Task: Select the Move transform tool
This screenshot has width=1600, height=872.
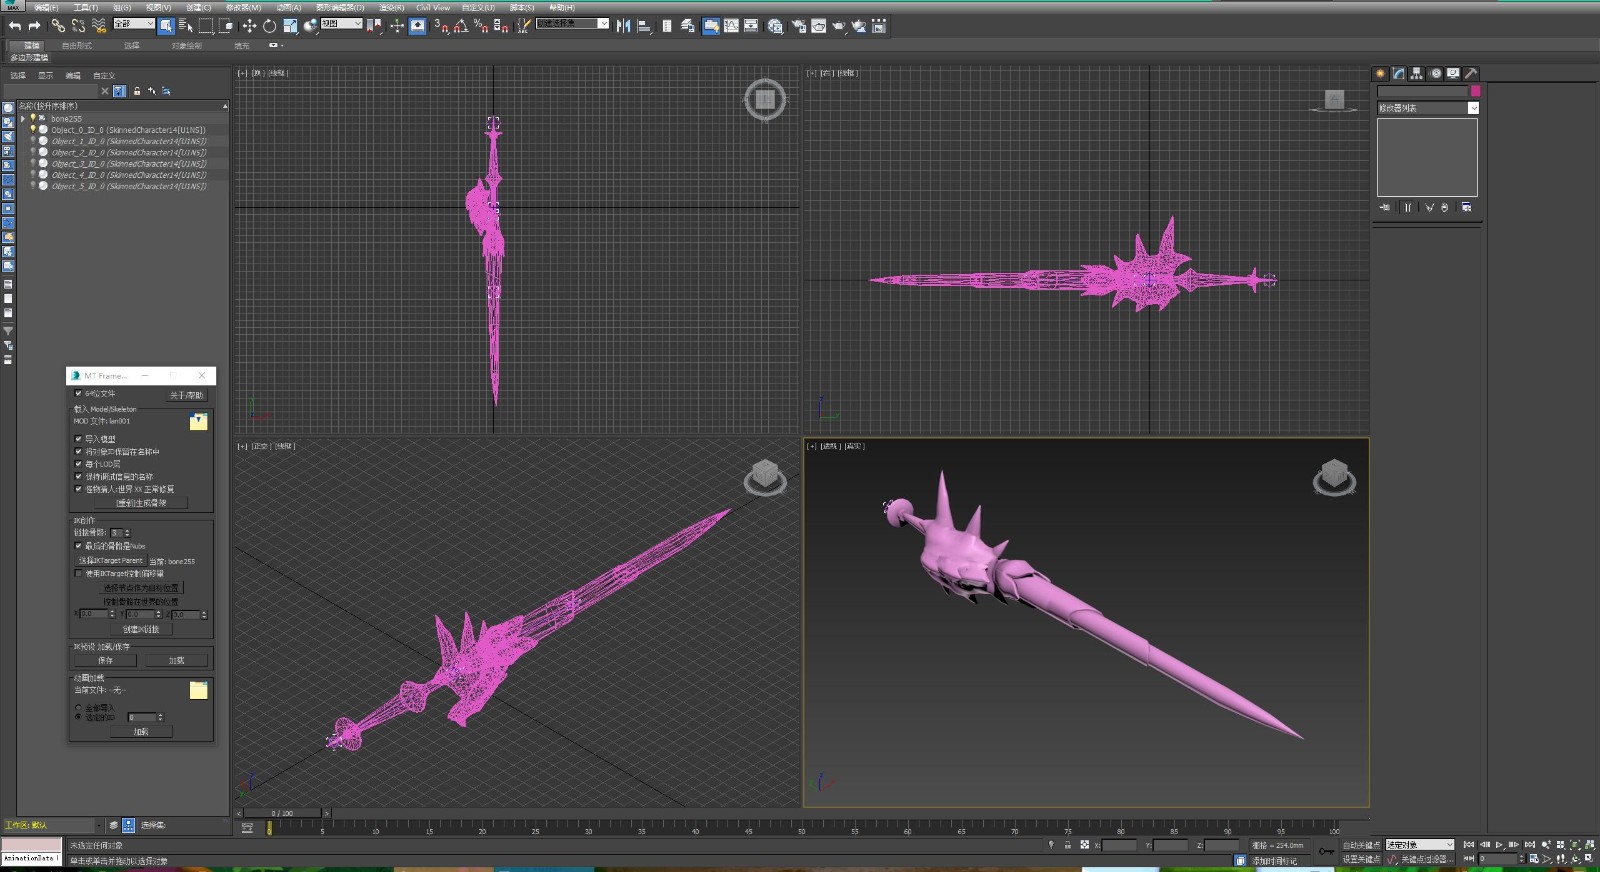Action: pos(249,26)
